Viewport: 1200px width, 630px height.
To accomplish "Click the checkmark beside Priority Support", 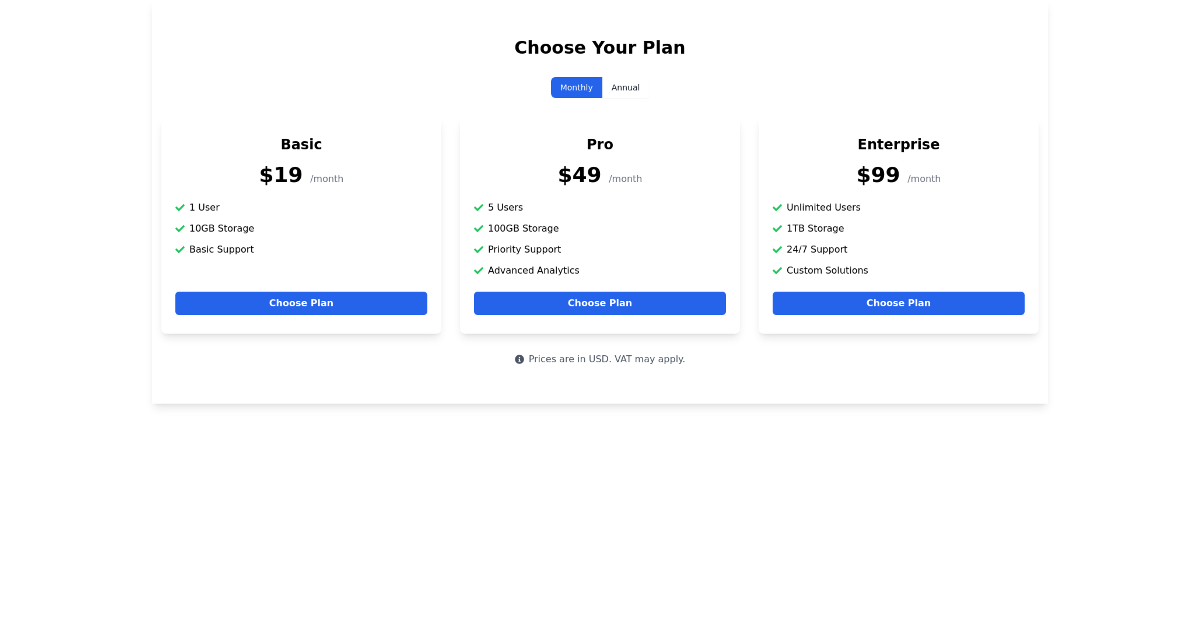I will click(478, 249).
